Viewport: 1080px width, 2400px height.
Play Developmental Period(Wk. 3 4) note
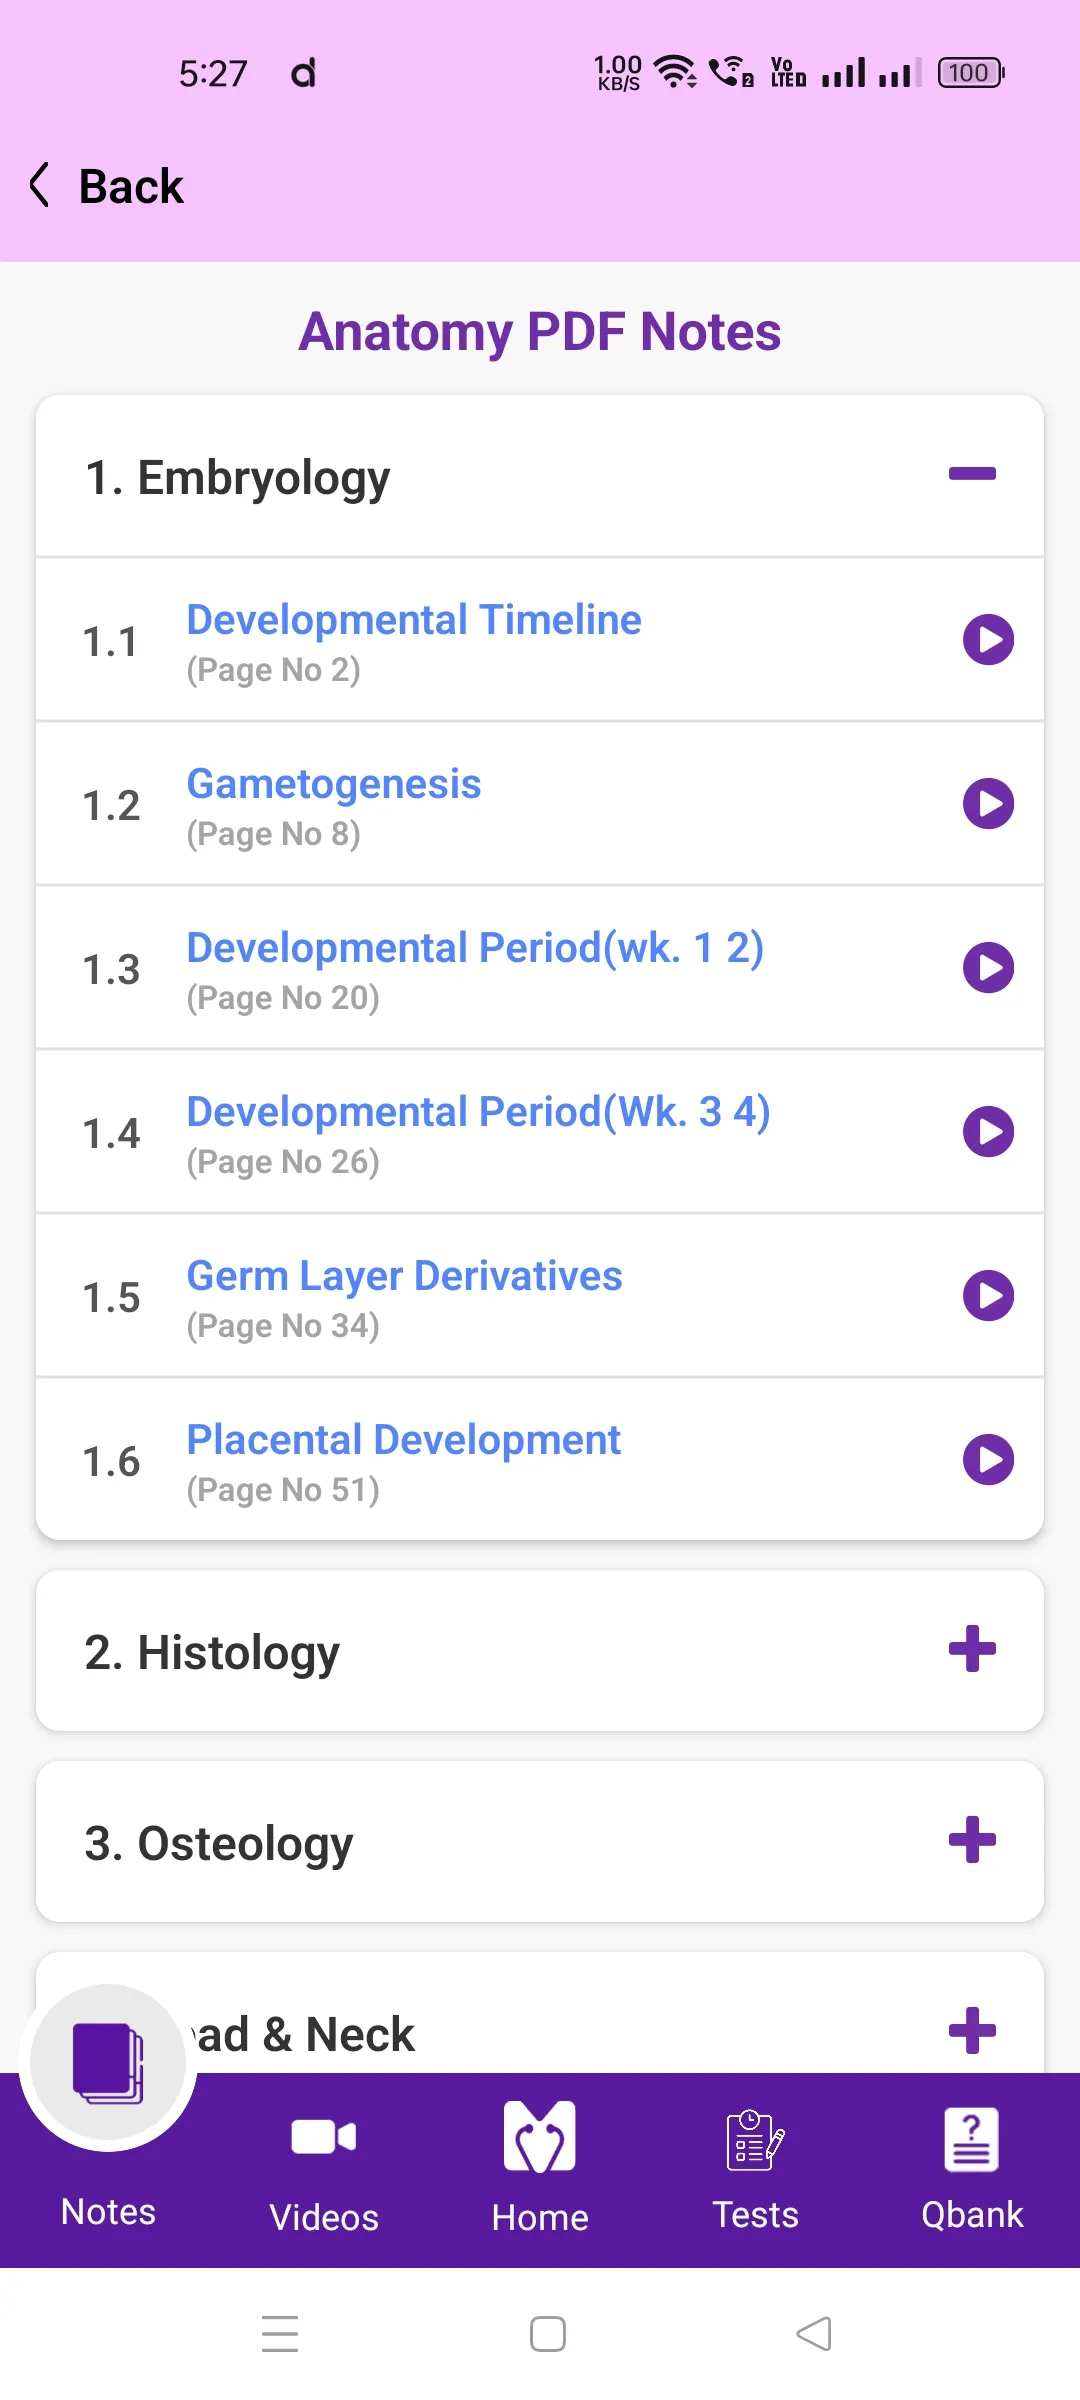988,1132
